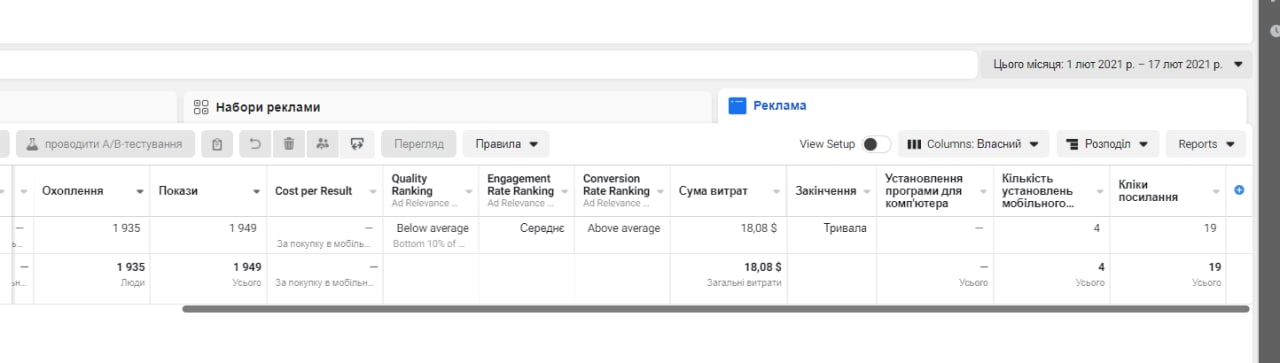Click the horizontal table scrollbar
The width and height of the screenshot is (1280, 363).
pyautogui.click(x=715, y=309)
